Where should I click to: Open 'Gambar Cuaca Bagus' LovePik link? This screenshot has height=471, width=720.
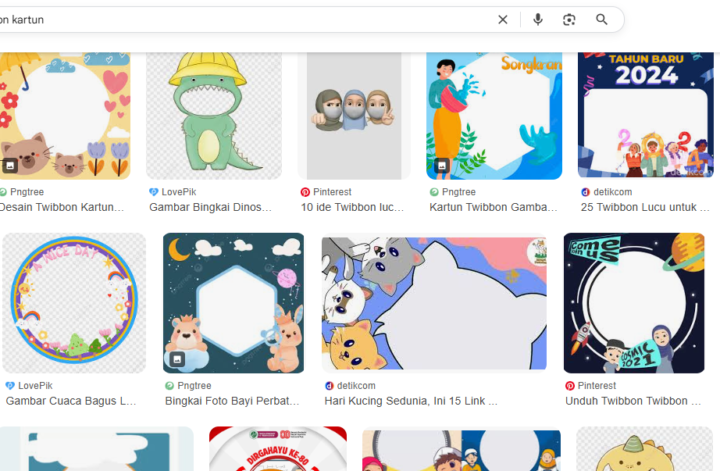71,401
